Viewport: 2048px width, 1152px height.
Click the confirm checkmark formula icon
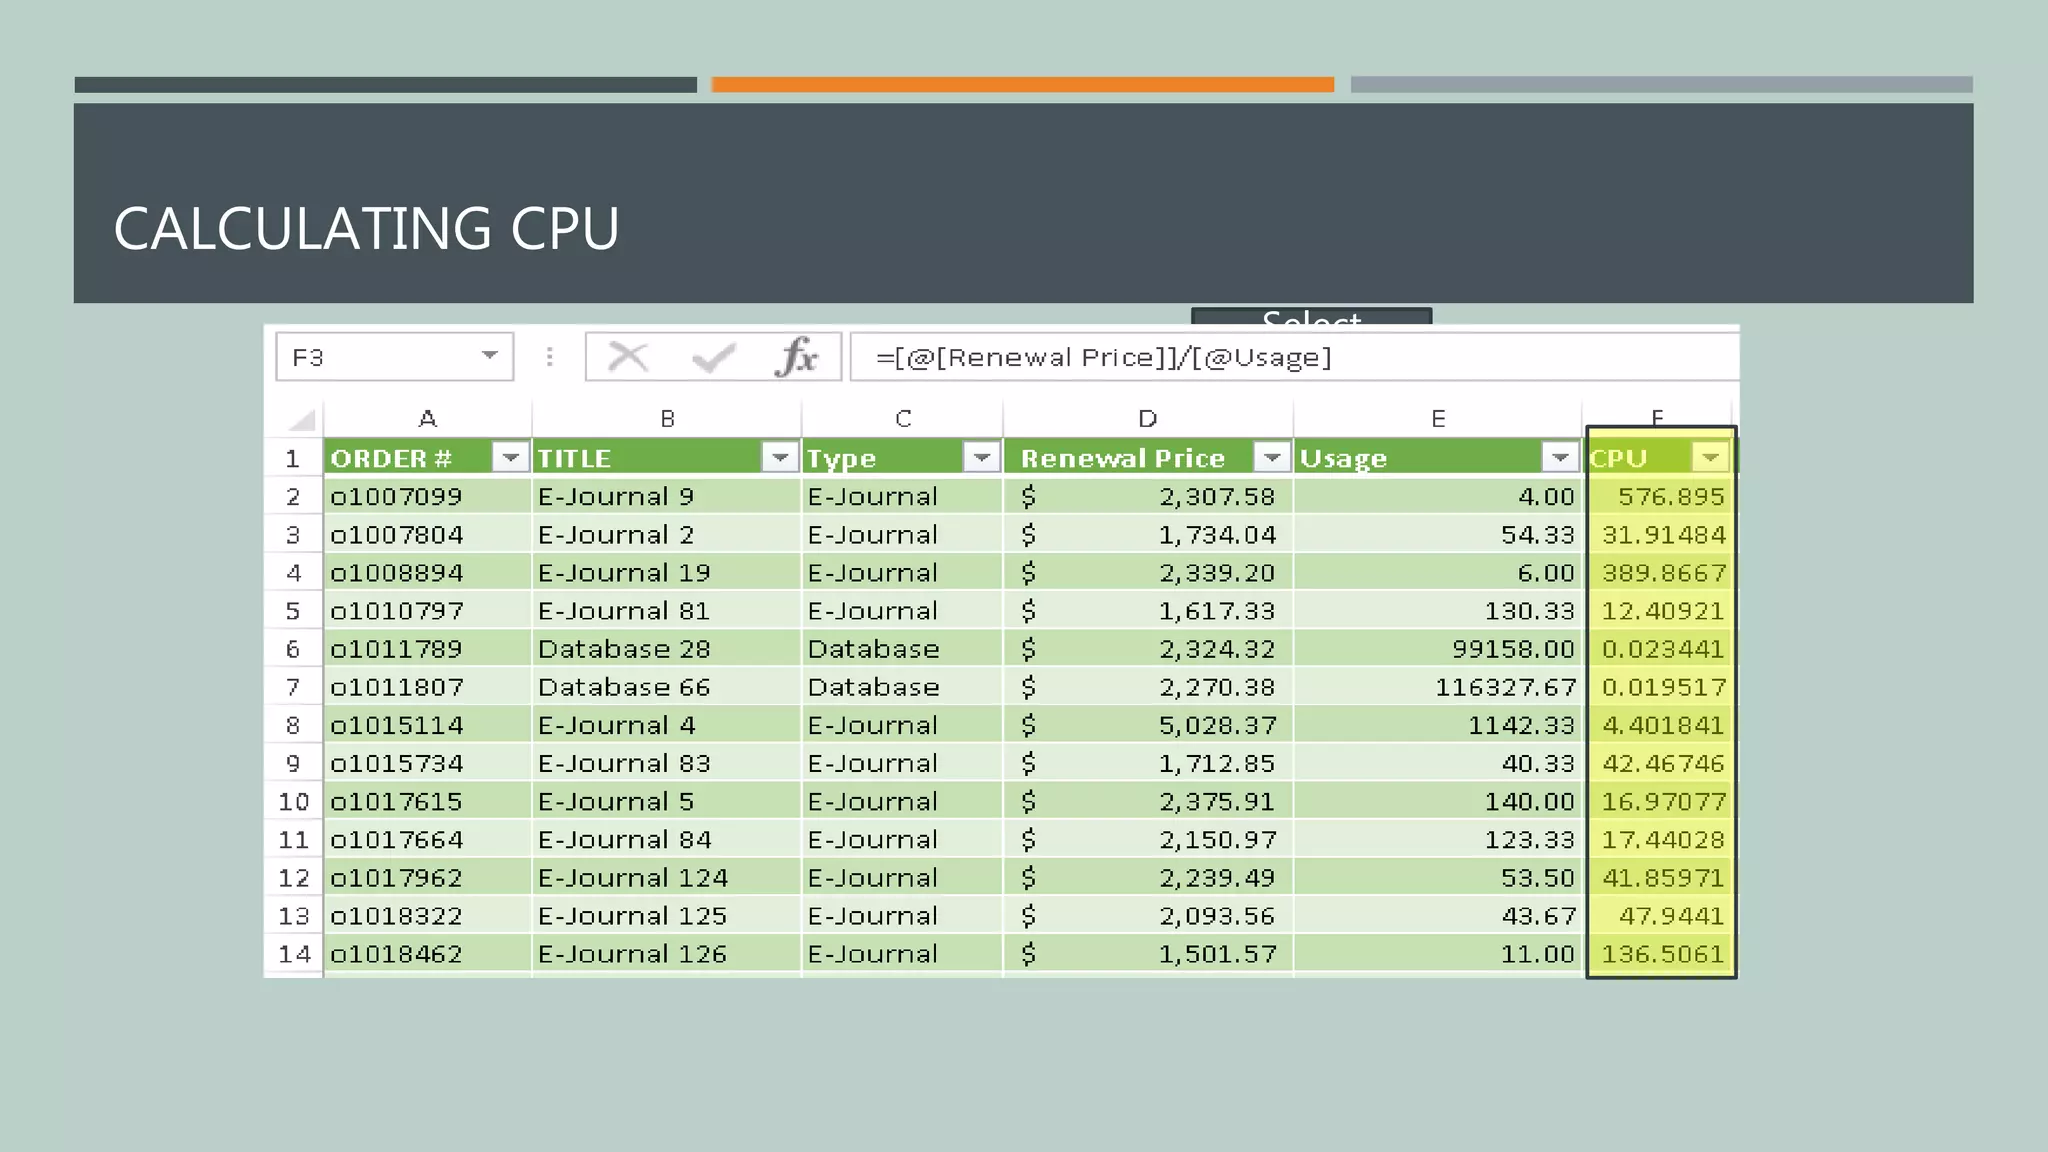[713, 357]
